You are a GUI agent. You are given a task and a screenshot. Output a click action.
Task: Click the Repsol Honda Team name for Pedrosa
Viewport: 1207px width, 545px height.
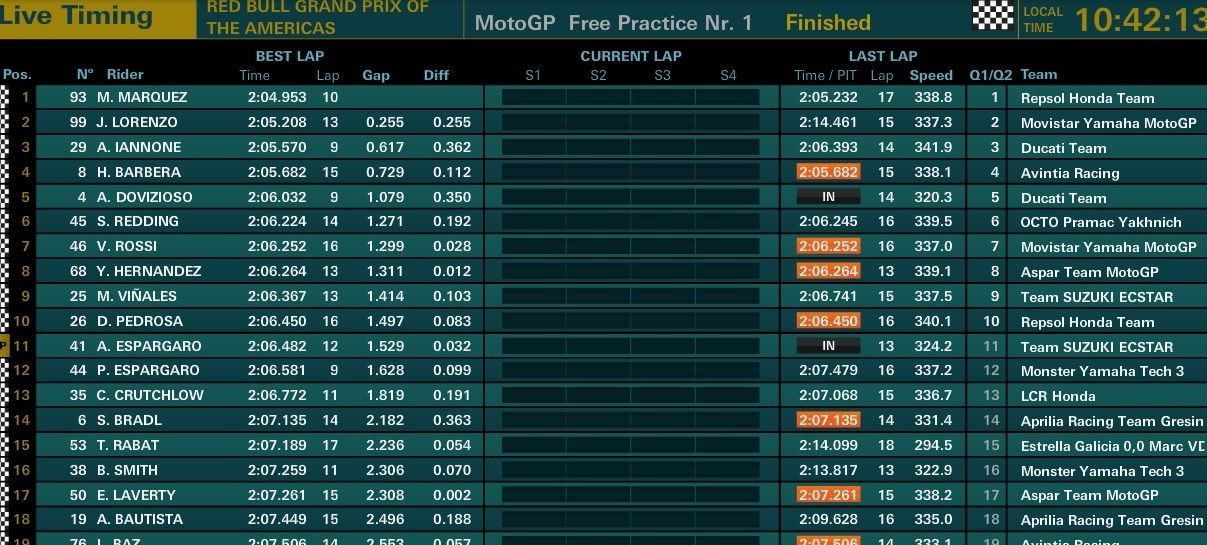point(1087,322)
